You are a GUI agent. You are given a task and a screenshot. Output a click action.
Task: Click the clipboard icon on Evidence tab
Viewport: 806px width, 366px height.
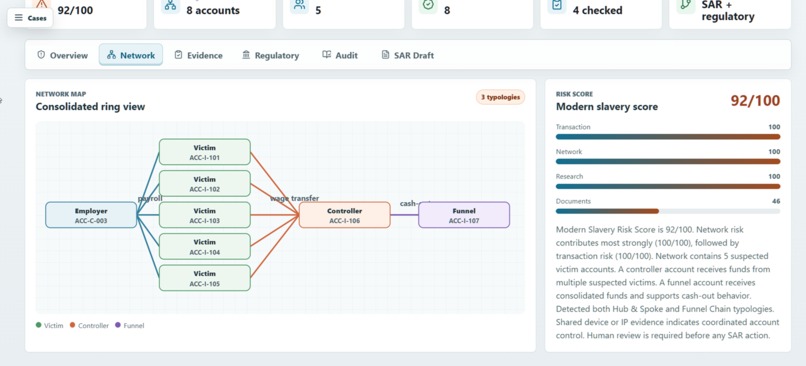178,54
